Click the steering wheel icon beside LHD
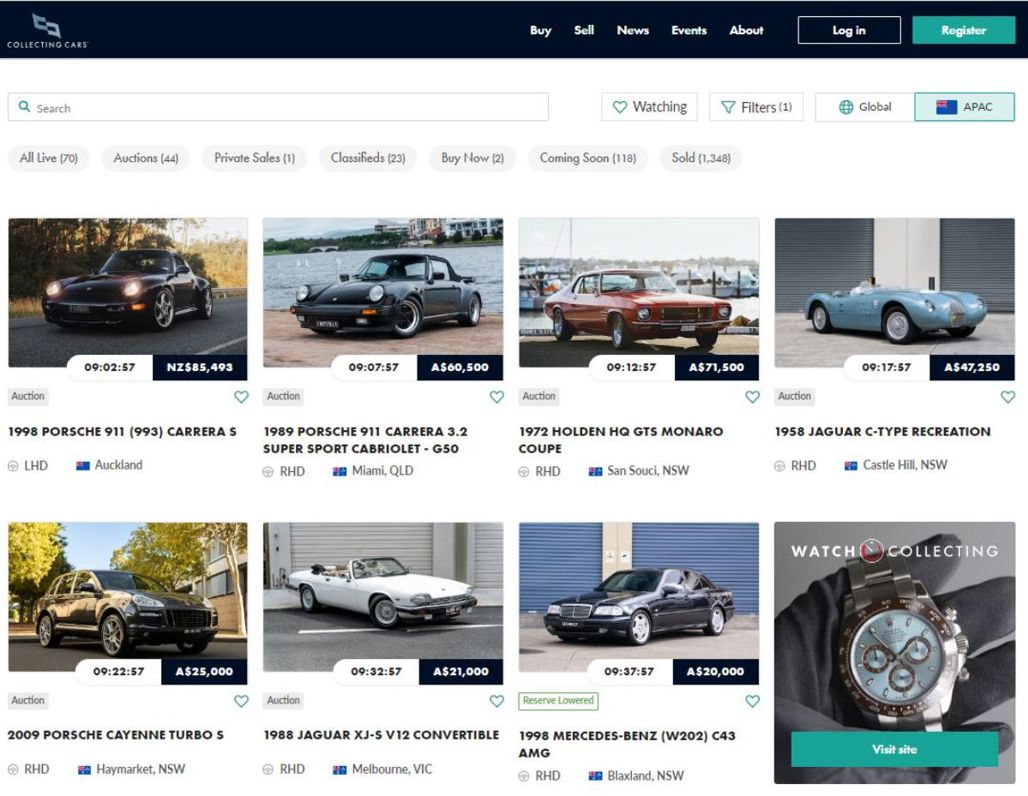This screenshot has width=1028, height=796. [13, 466]
